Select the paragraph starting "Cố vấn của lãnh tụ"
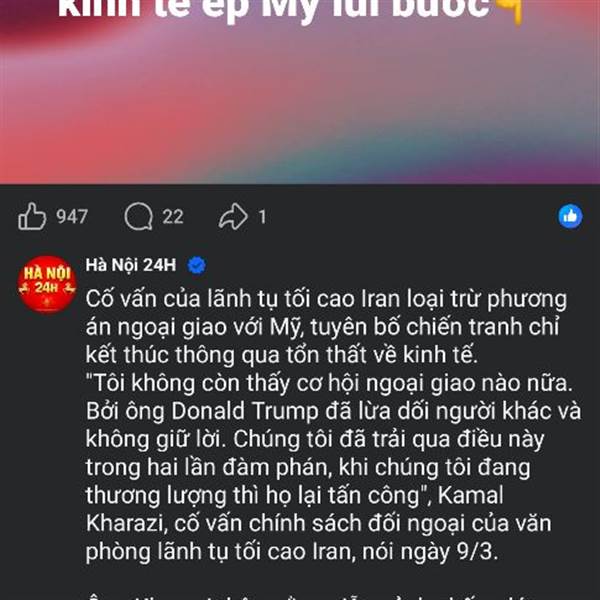Screen dimensions: 600x600 pyautogui.click(x=326, y=326)
